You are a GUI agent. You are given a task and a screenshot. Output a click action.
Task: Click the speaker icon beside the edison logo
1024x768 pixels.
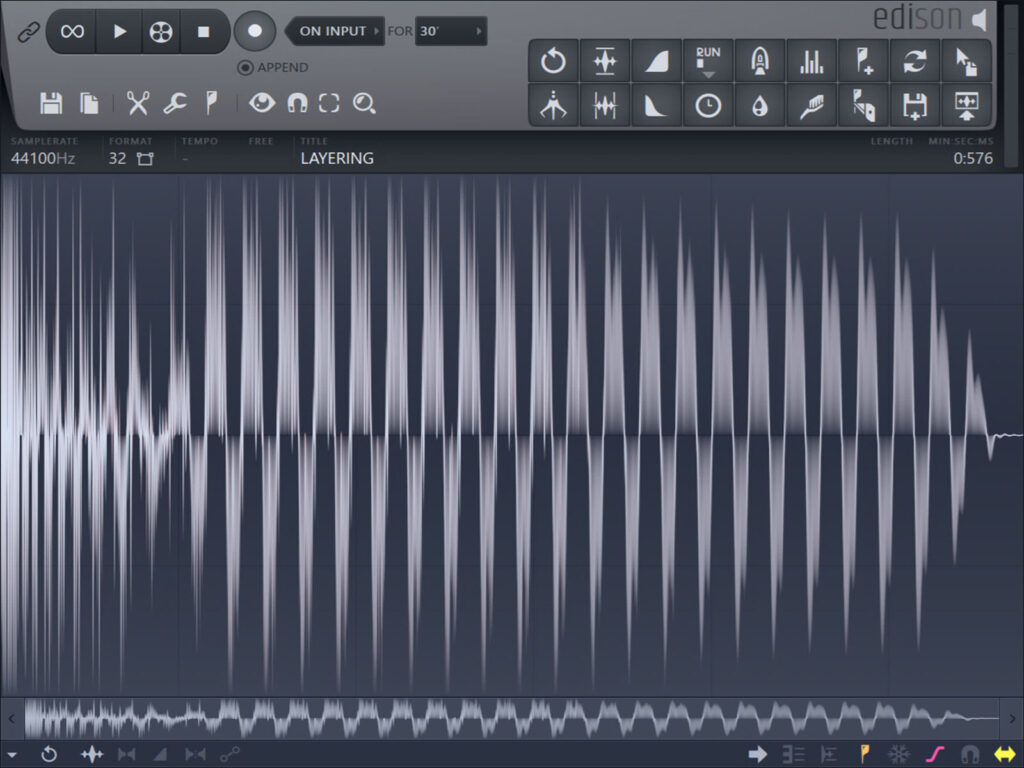pos(979,20)
